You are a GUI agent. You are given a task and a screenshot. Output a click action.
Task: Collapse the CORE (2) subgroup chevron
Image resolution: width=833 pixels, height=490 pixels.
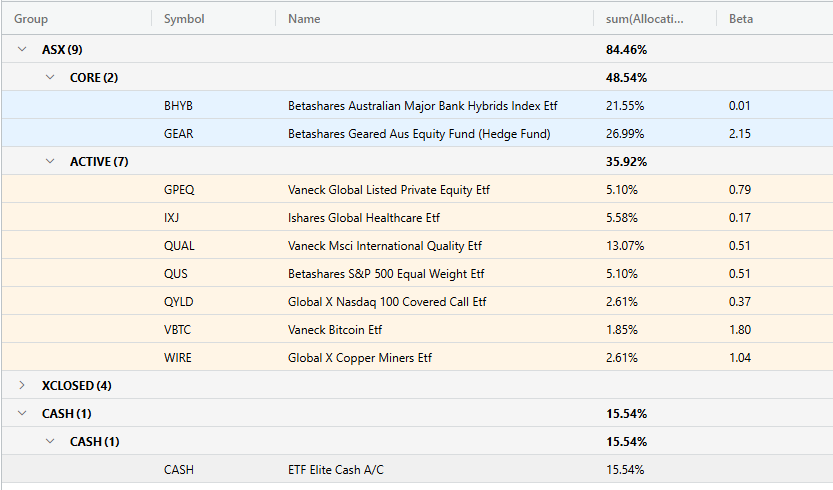click(x=50, y=78)
